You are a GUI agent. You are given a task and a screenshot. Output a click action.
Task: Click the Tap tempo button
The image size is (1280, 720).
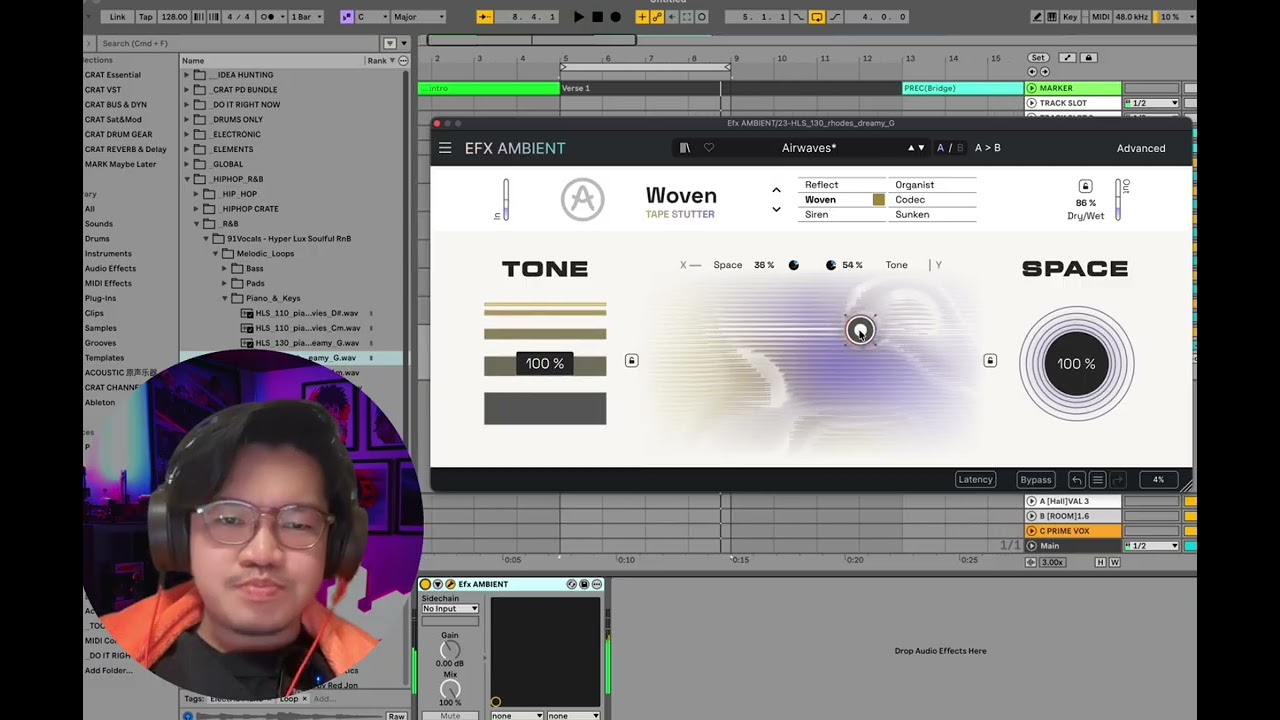pyautogui.click(x=145, y=17)
